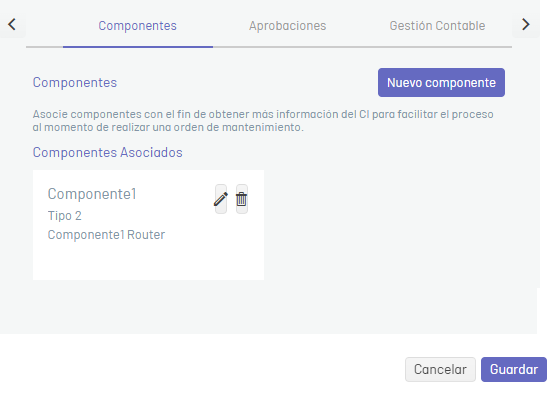Click the Tipo 2 label in card

65,216
